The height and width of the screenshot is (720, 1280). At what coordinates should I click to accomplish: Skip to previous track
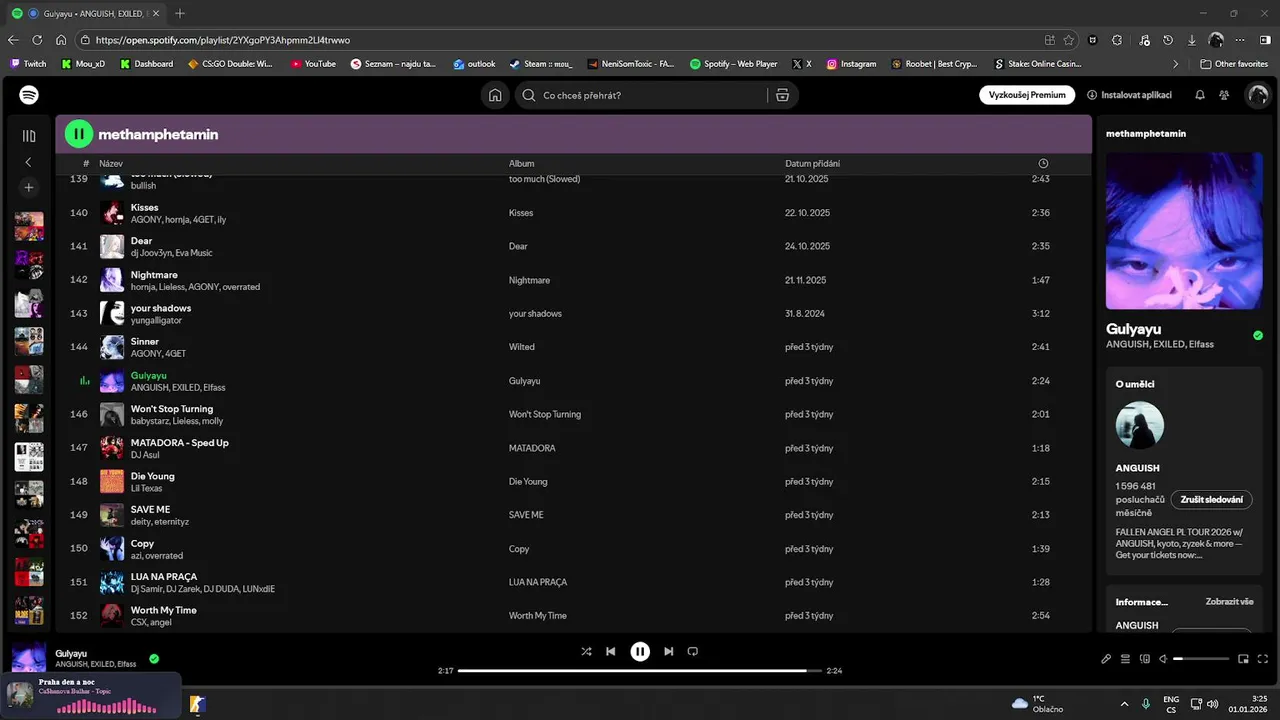pos(611,651)
